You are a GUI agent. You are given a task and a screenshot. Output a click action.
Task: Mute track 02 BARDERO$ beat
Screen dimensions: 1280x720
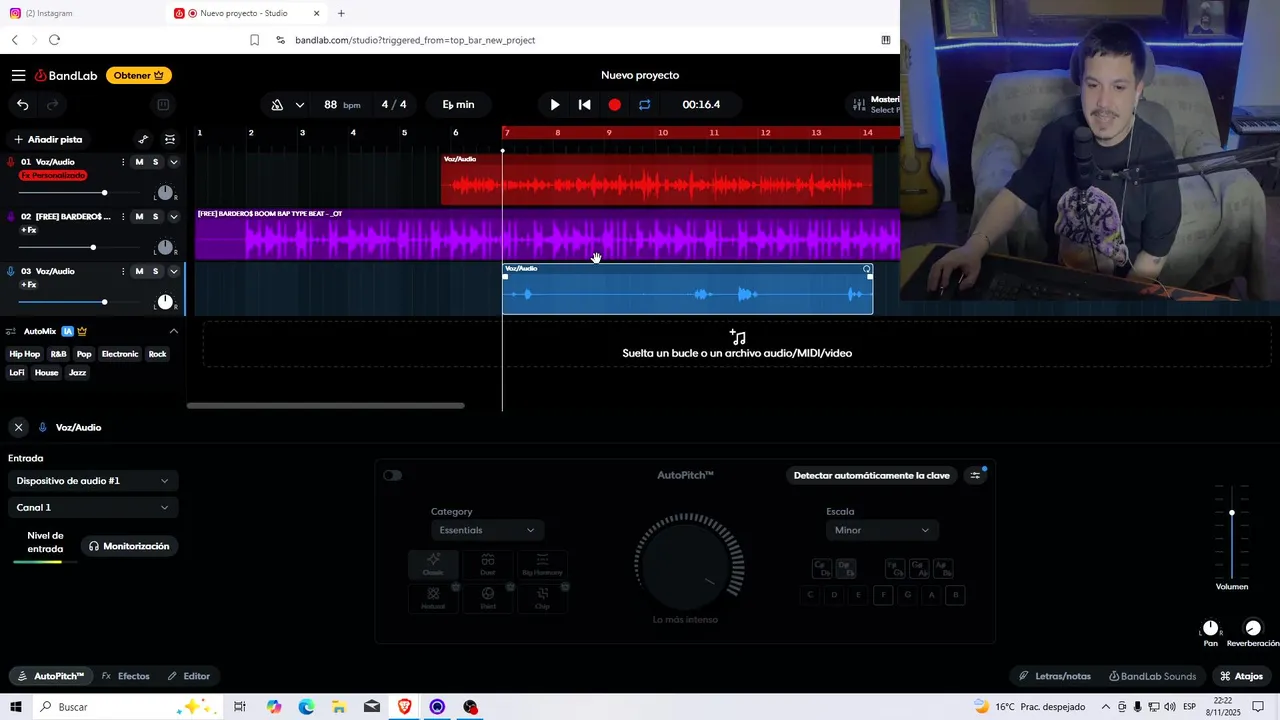pyautogui.click(x=139, y=217)
